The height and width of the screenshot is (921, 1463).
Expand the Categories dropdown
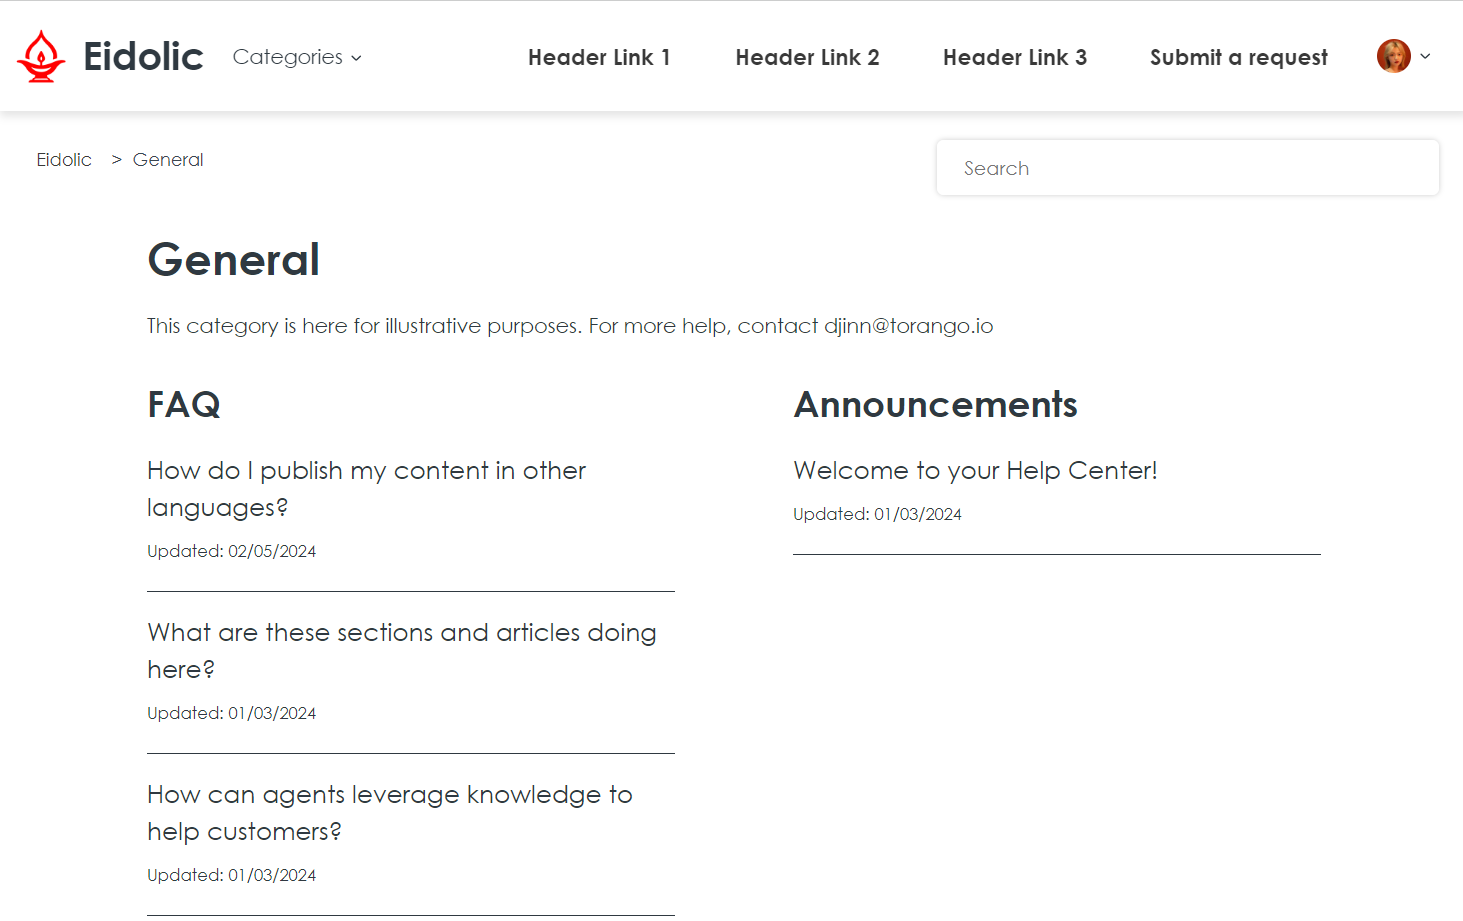click(x=297, y=57)
